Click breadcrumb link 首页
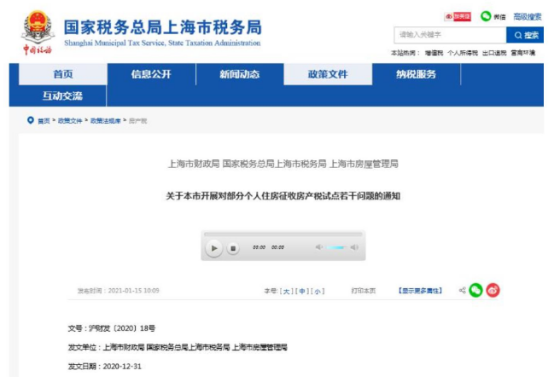 coord(44,121)
